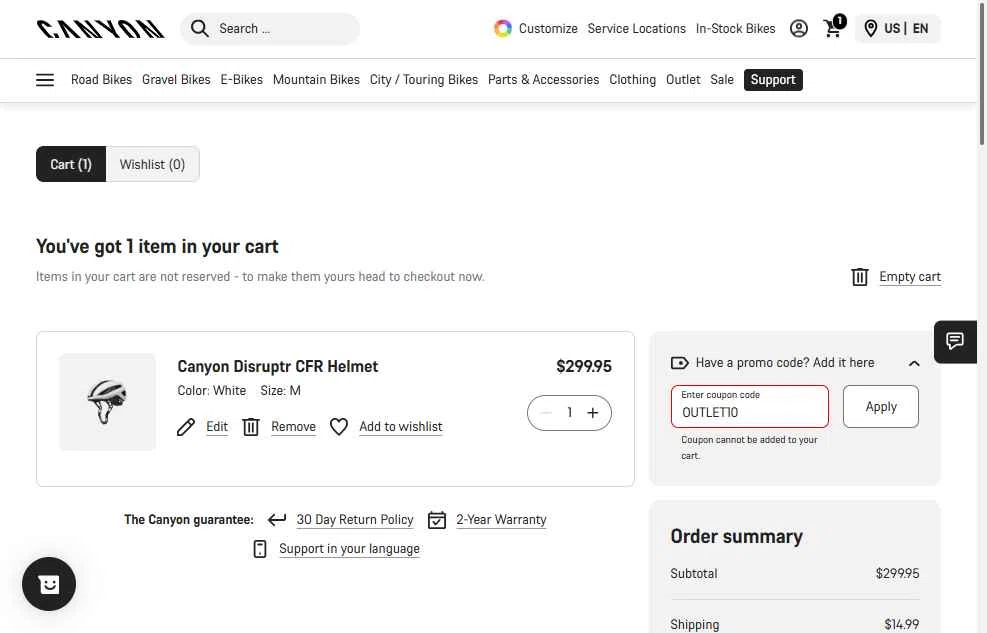
Task: Open the Outlet menu
Action: point(683,80)
